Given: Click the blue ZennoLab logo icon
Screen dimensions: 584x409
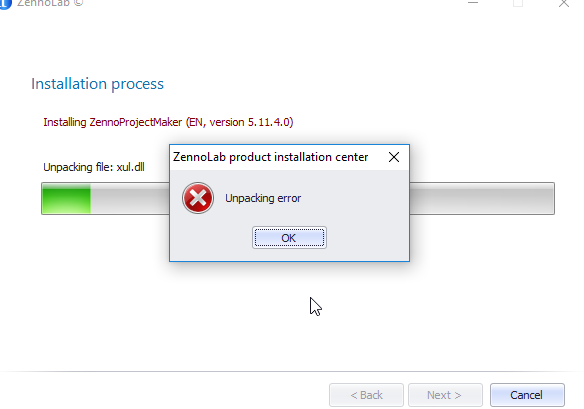Looking at the screenshot, I should (x=5, y=4).
